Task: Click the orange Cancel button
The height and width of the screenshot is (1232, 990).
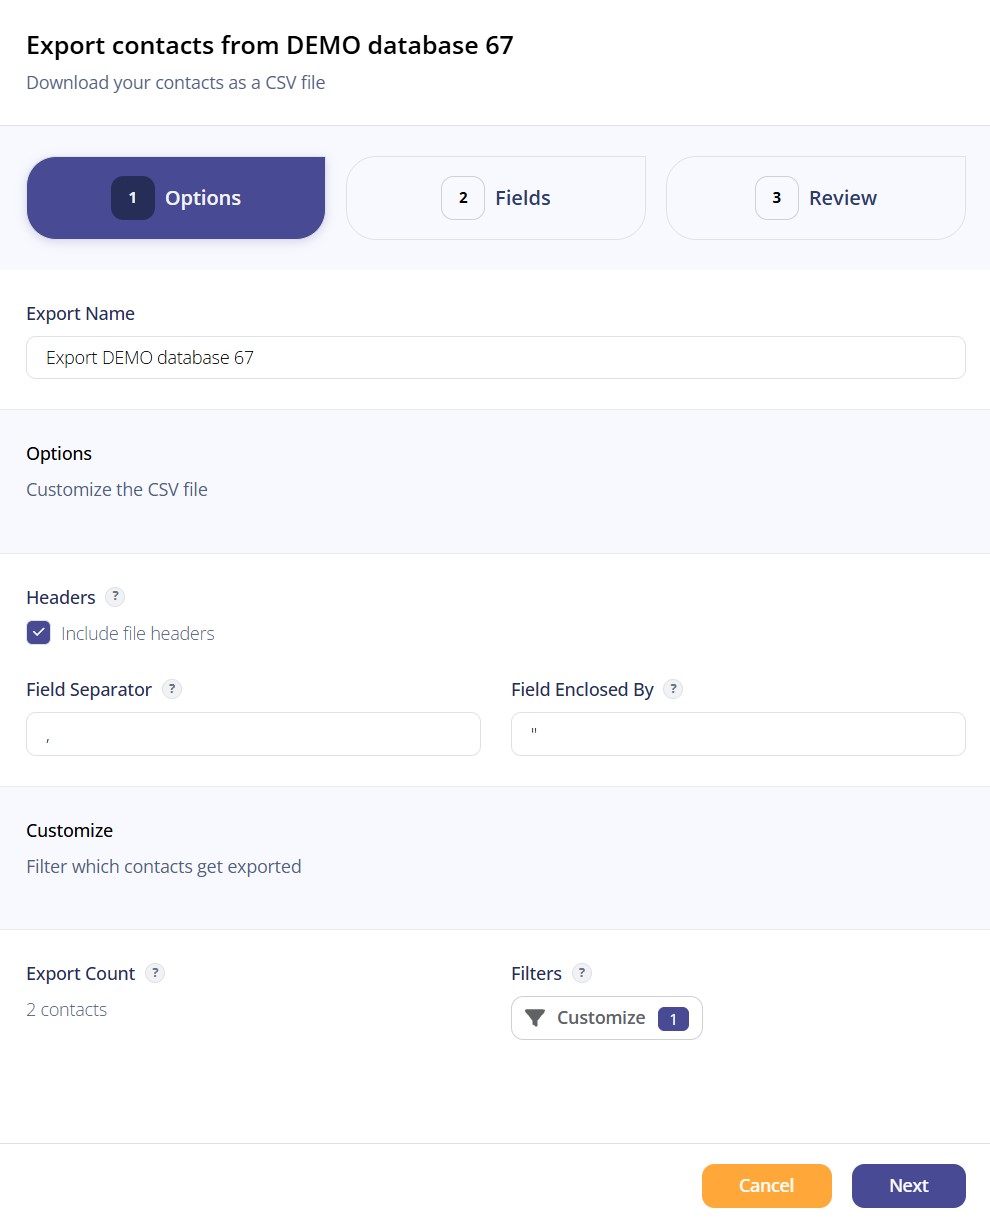Action: pyautogui.click(x=767, y=1186)
